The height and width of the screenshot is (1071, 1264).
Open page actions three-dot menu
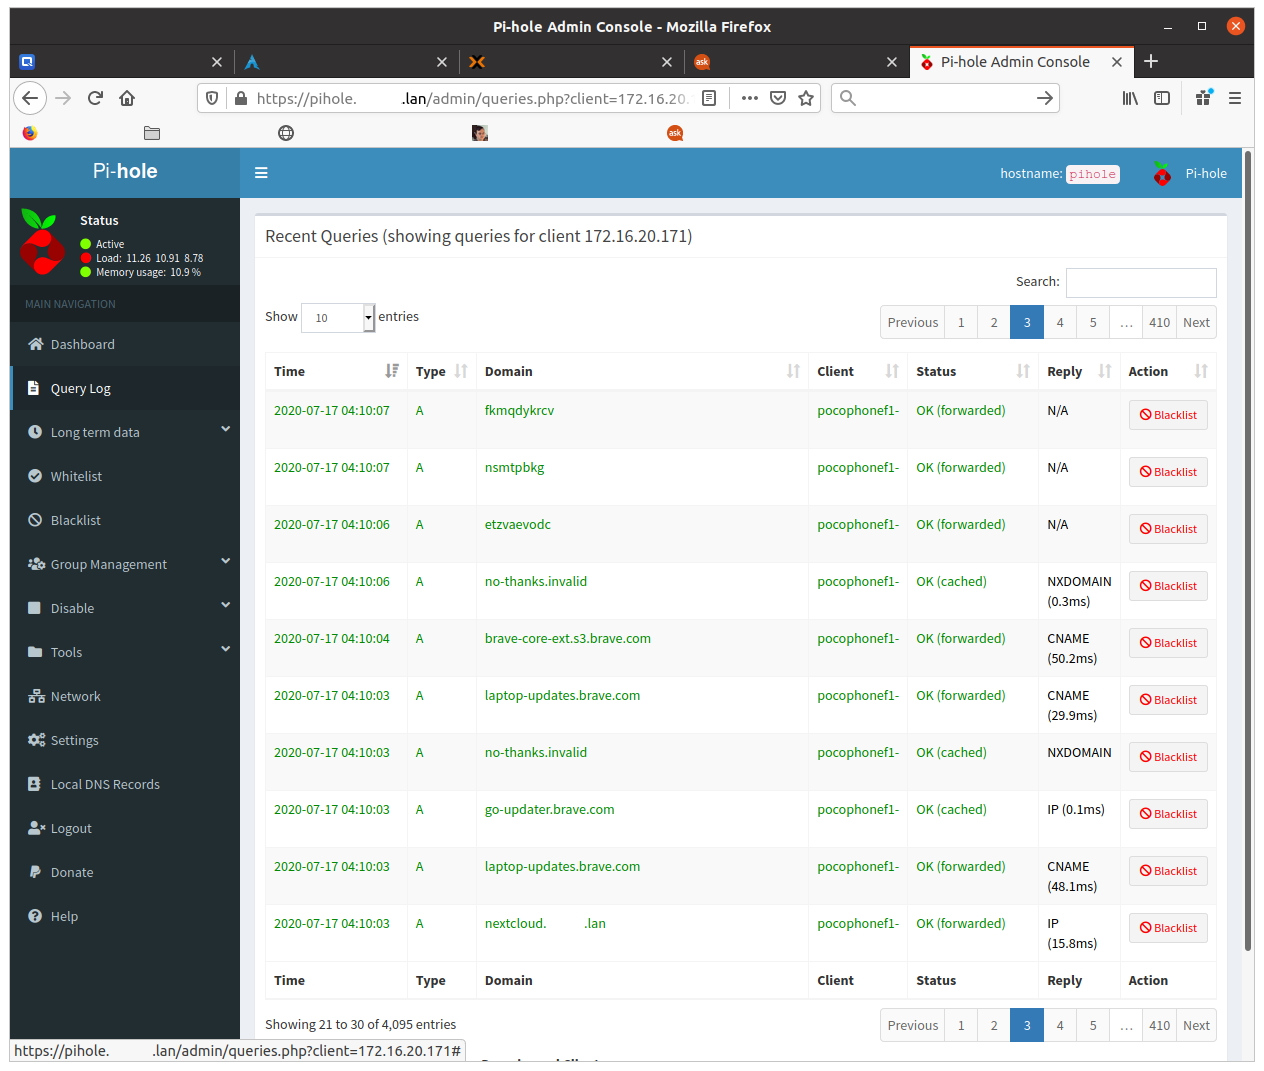750,98
